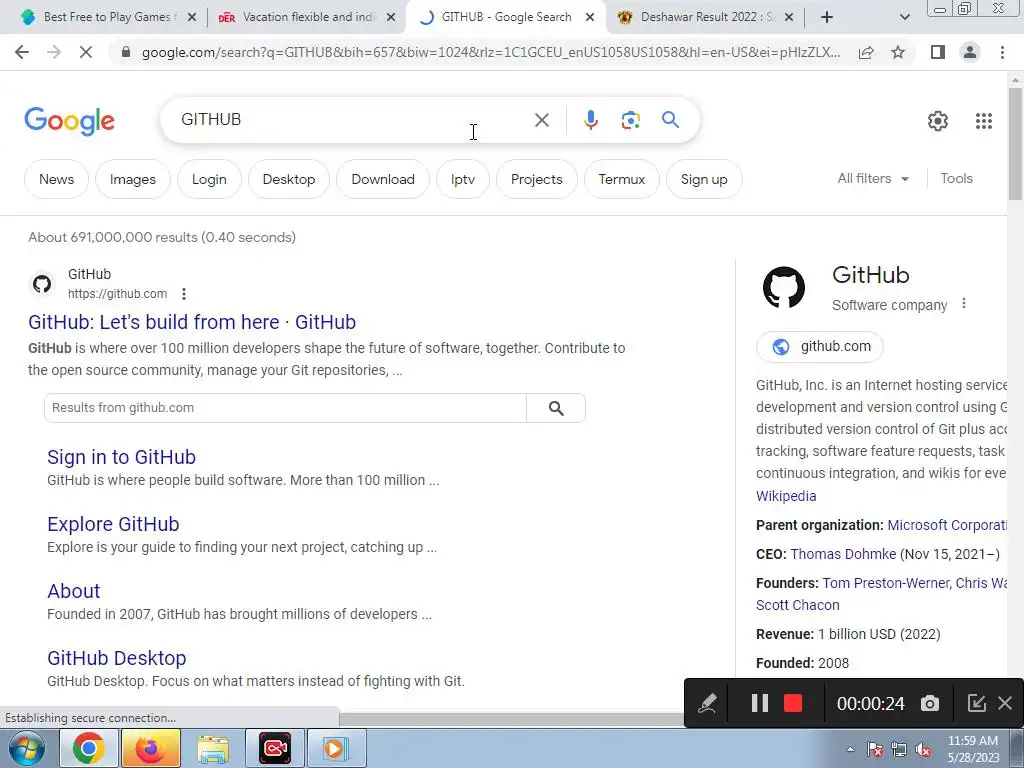
Task: Click the blue search magnifier icon
Action: click(x=670, y=120)
